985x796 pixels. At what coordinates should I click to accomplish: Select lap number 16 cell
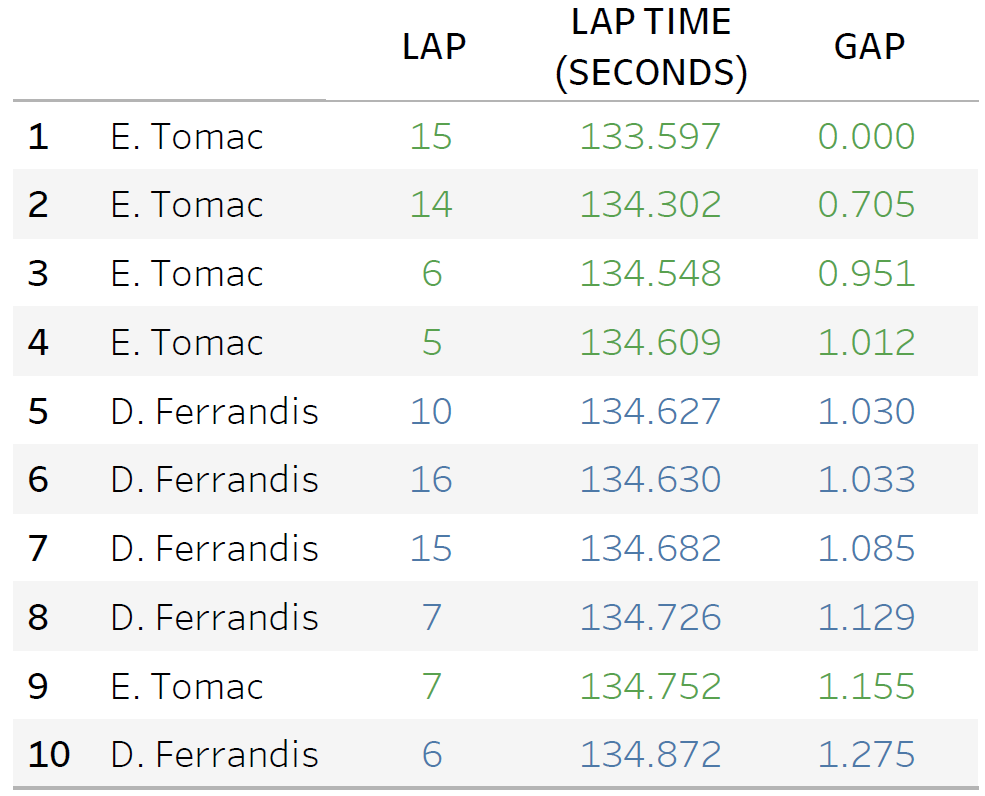[431, 480]
